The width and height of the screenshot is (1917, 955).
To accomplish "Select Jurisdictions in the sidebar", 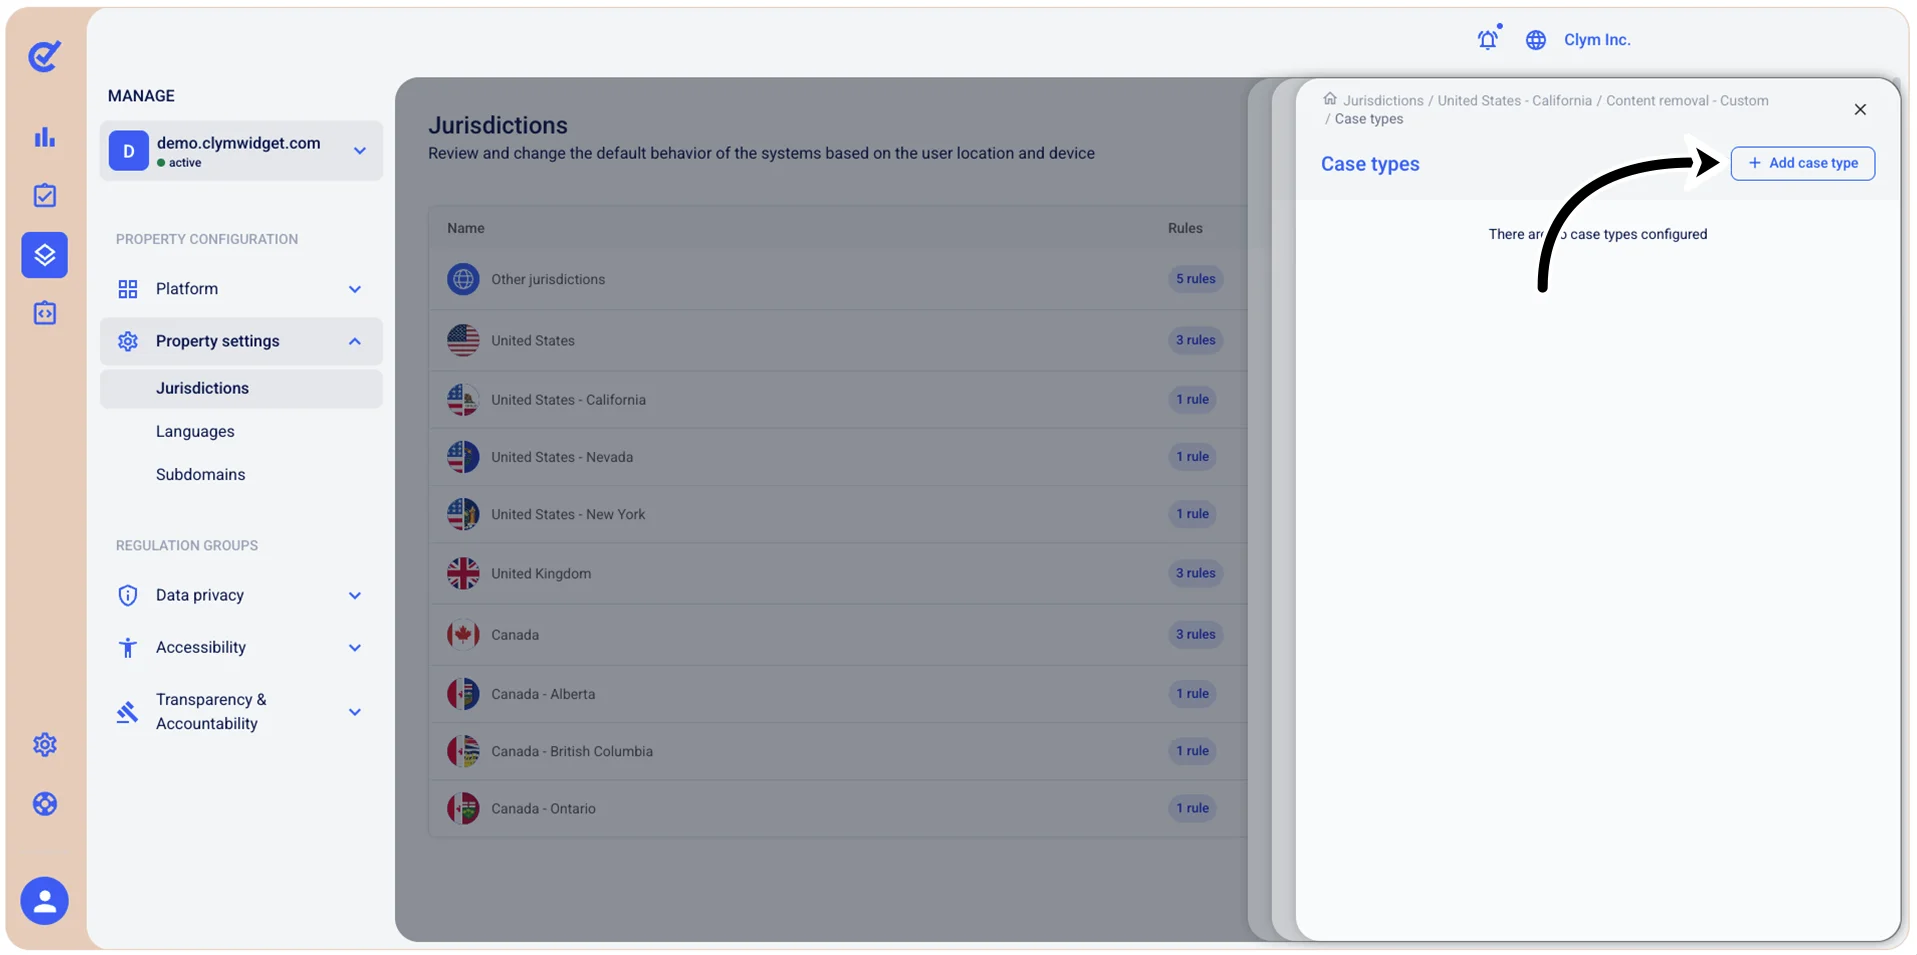I will pos(241,388).
